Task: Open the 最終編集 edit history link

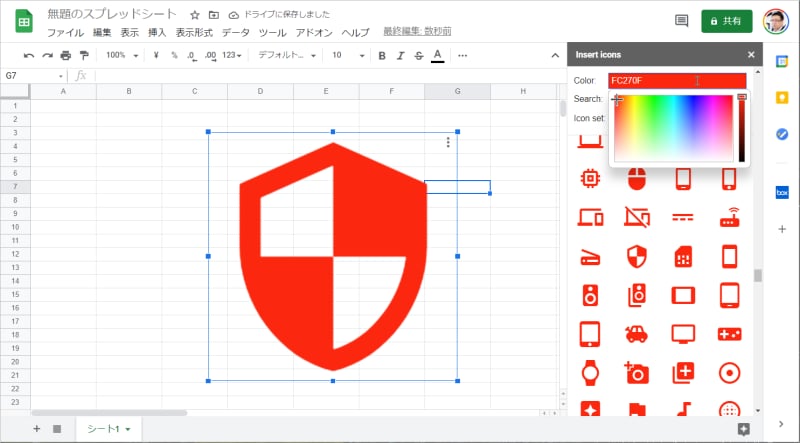Action: 417,32
